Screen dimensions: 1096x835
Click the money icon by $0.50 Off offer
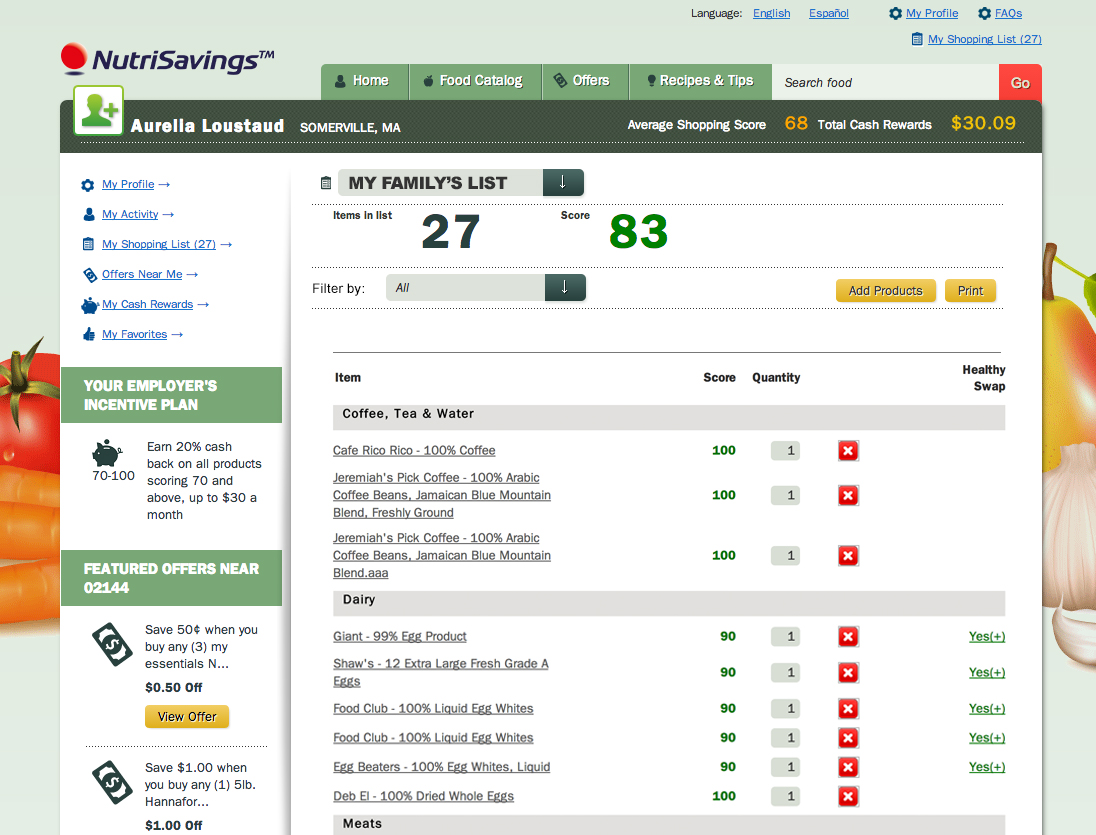(x=112, y=644)
